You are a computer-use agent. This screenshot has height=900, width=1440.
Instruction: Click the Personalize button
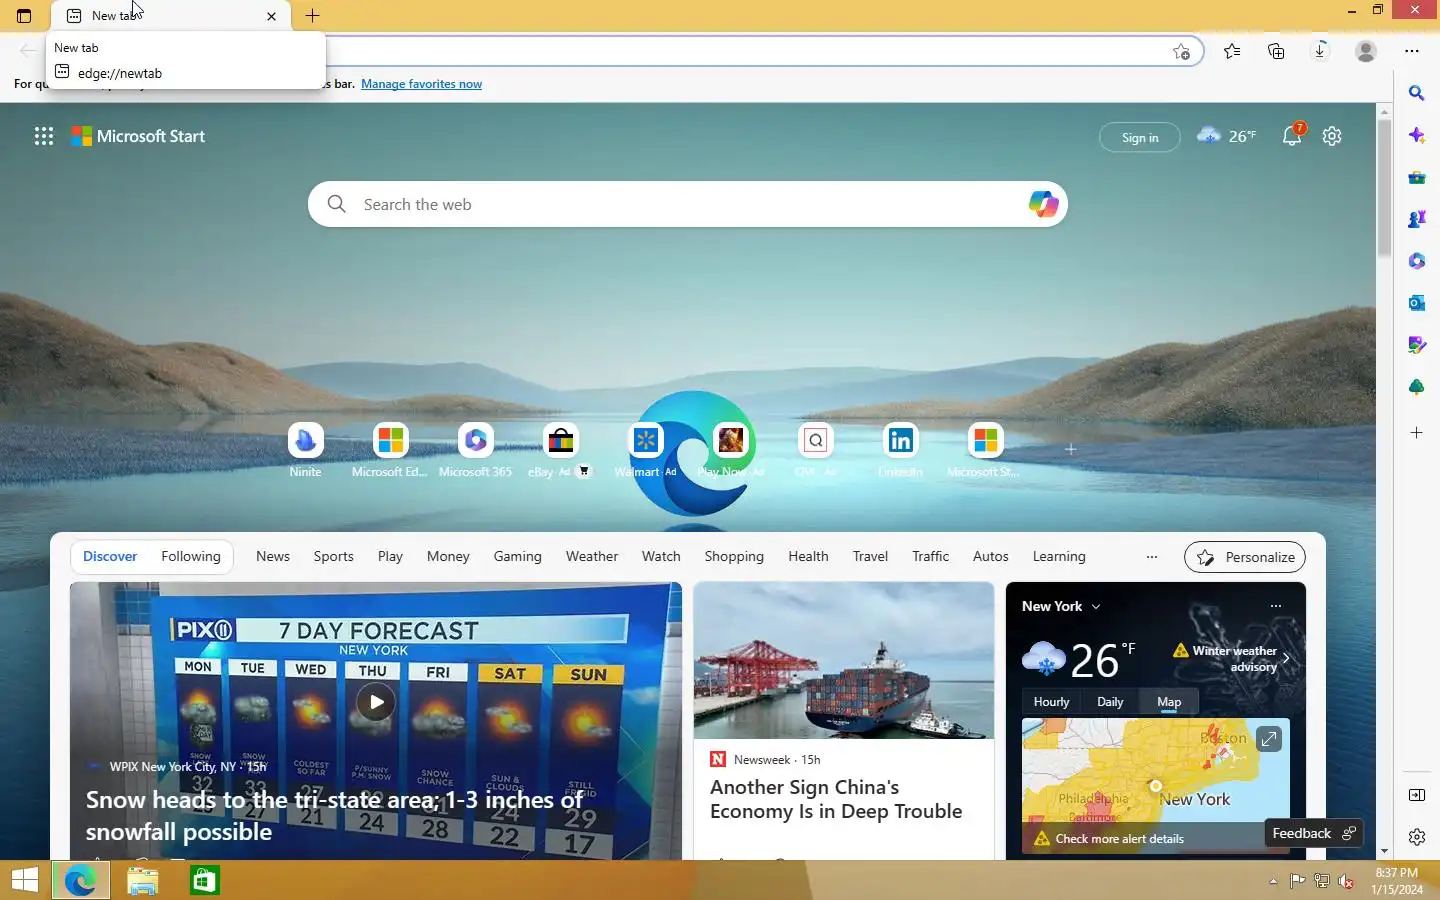[x=1245, y=557]
